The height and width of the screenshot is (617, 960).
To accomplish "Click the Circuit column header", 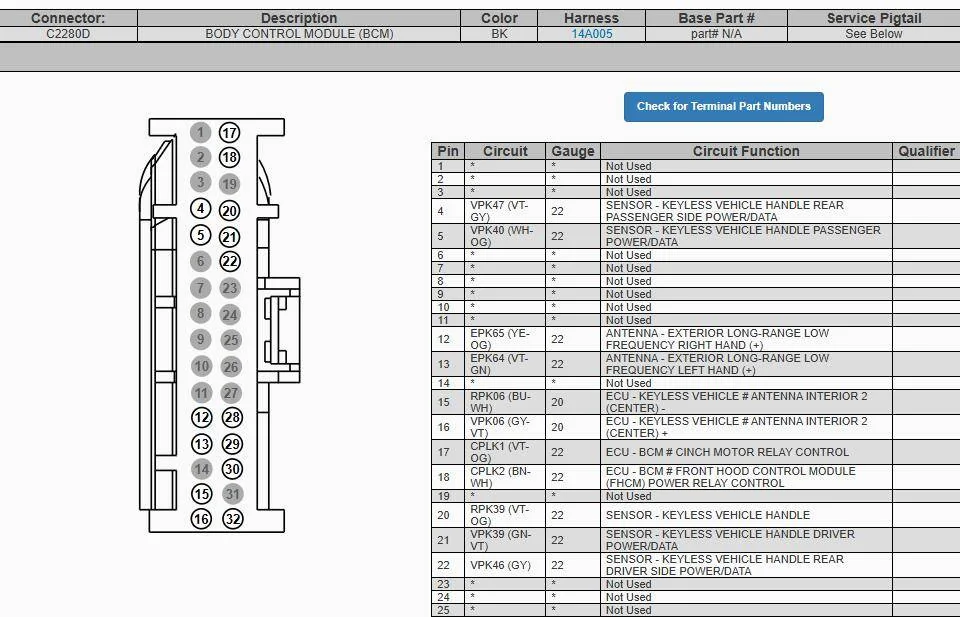I will 505,151.
